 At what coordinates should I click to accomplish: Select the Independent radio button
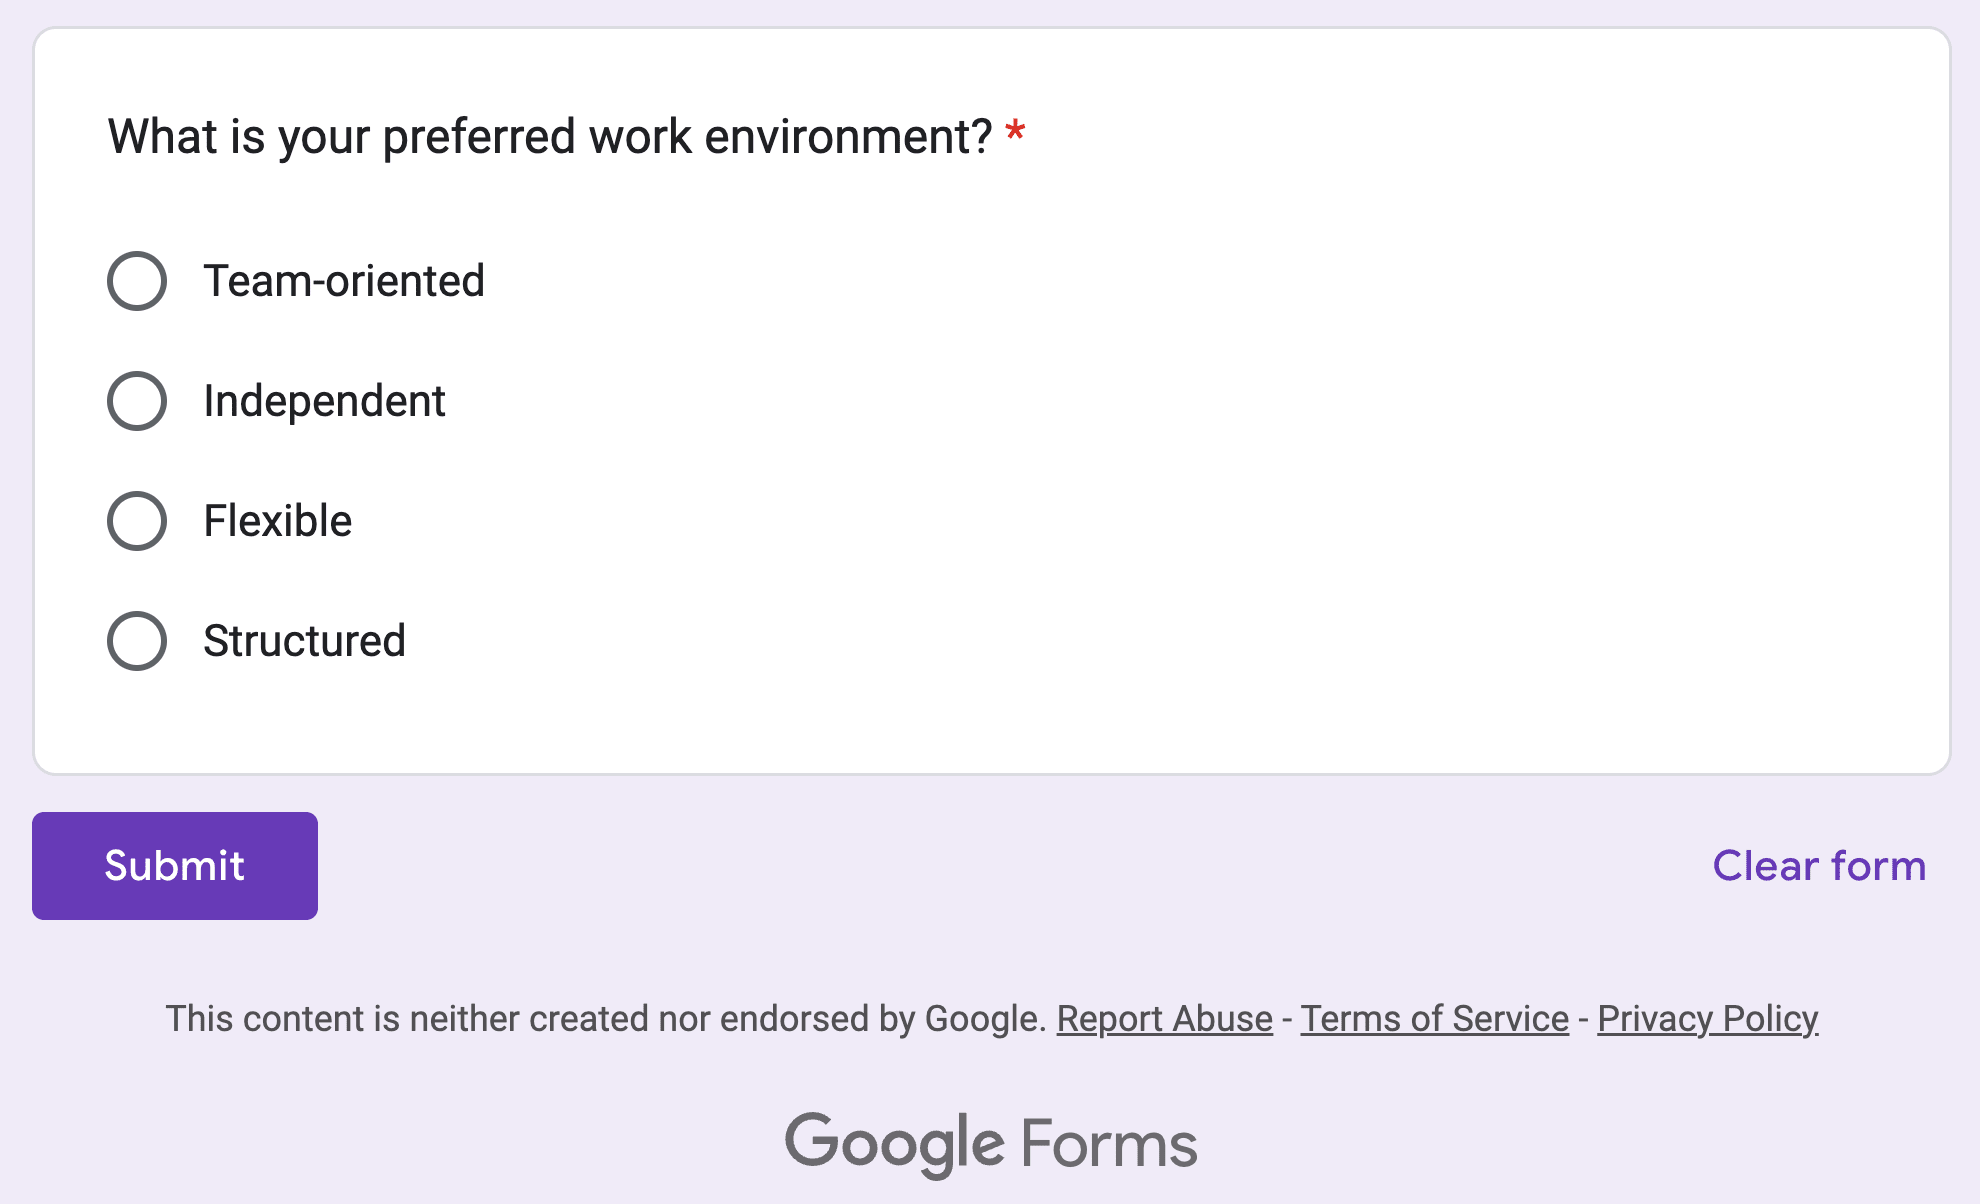(137, 401)
